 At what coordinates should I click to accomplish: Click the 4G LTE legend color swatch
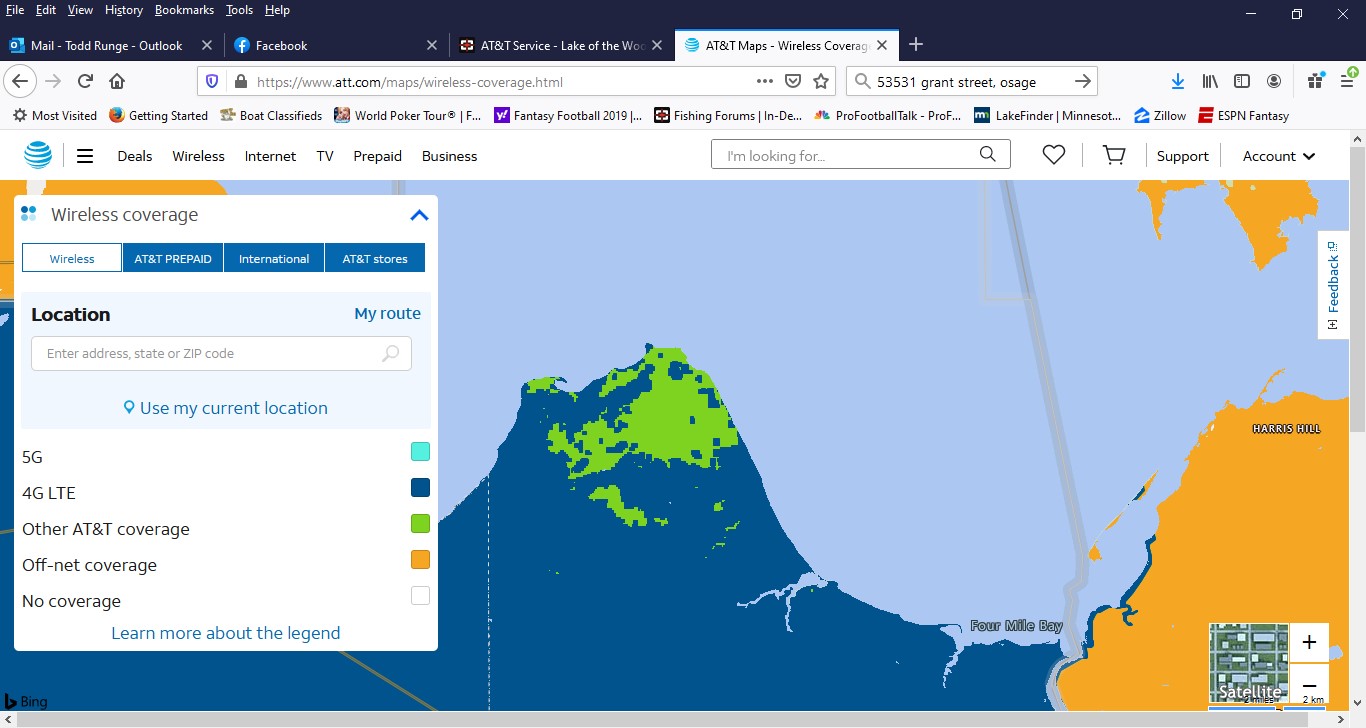420,488
